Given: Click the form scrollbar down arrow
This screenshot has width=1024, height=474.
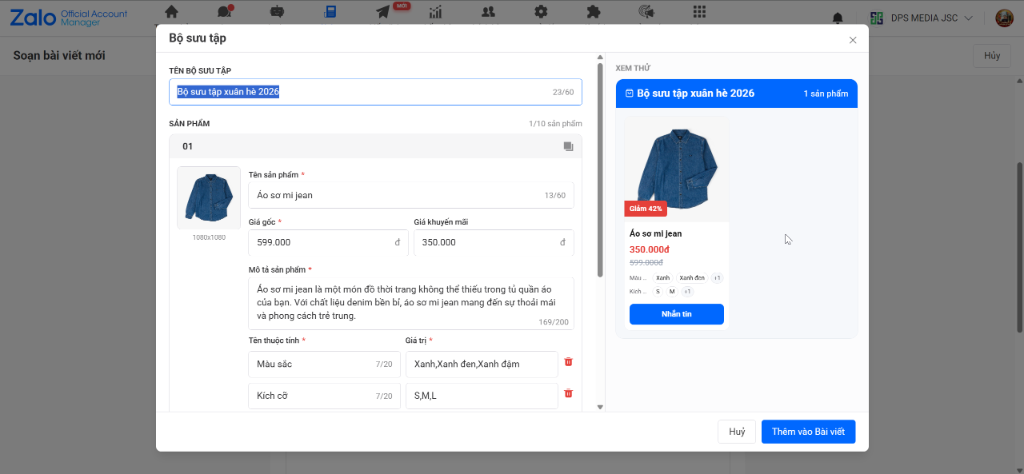Looking at the screenshot, I should (x=600, y=407).
